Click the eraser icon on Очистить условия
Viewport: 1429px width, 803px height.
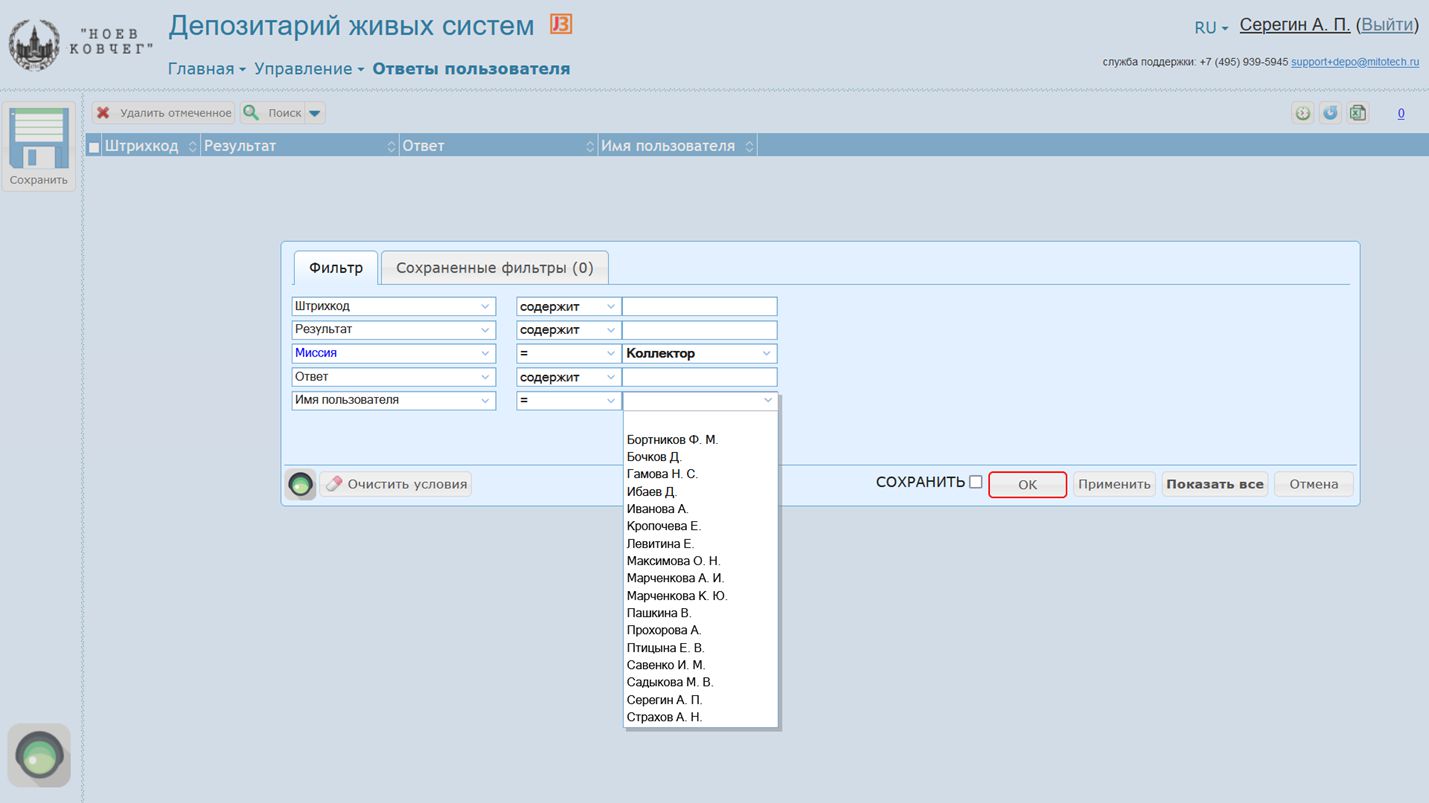(x=334, y=484)
